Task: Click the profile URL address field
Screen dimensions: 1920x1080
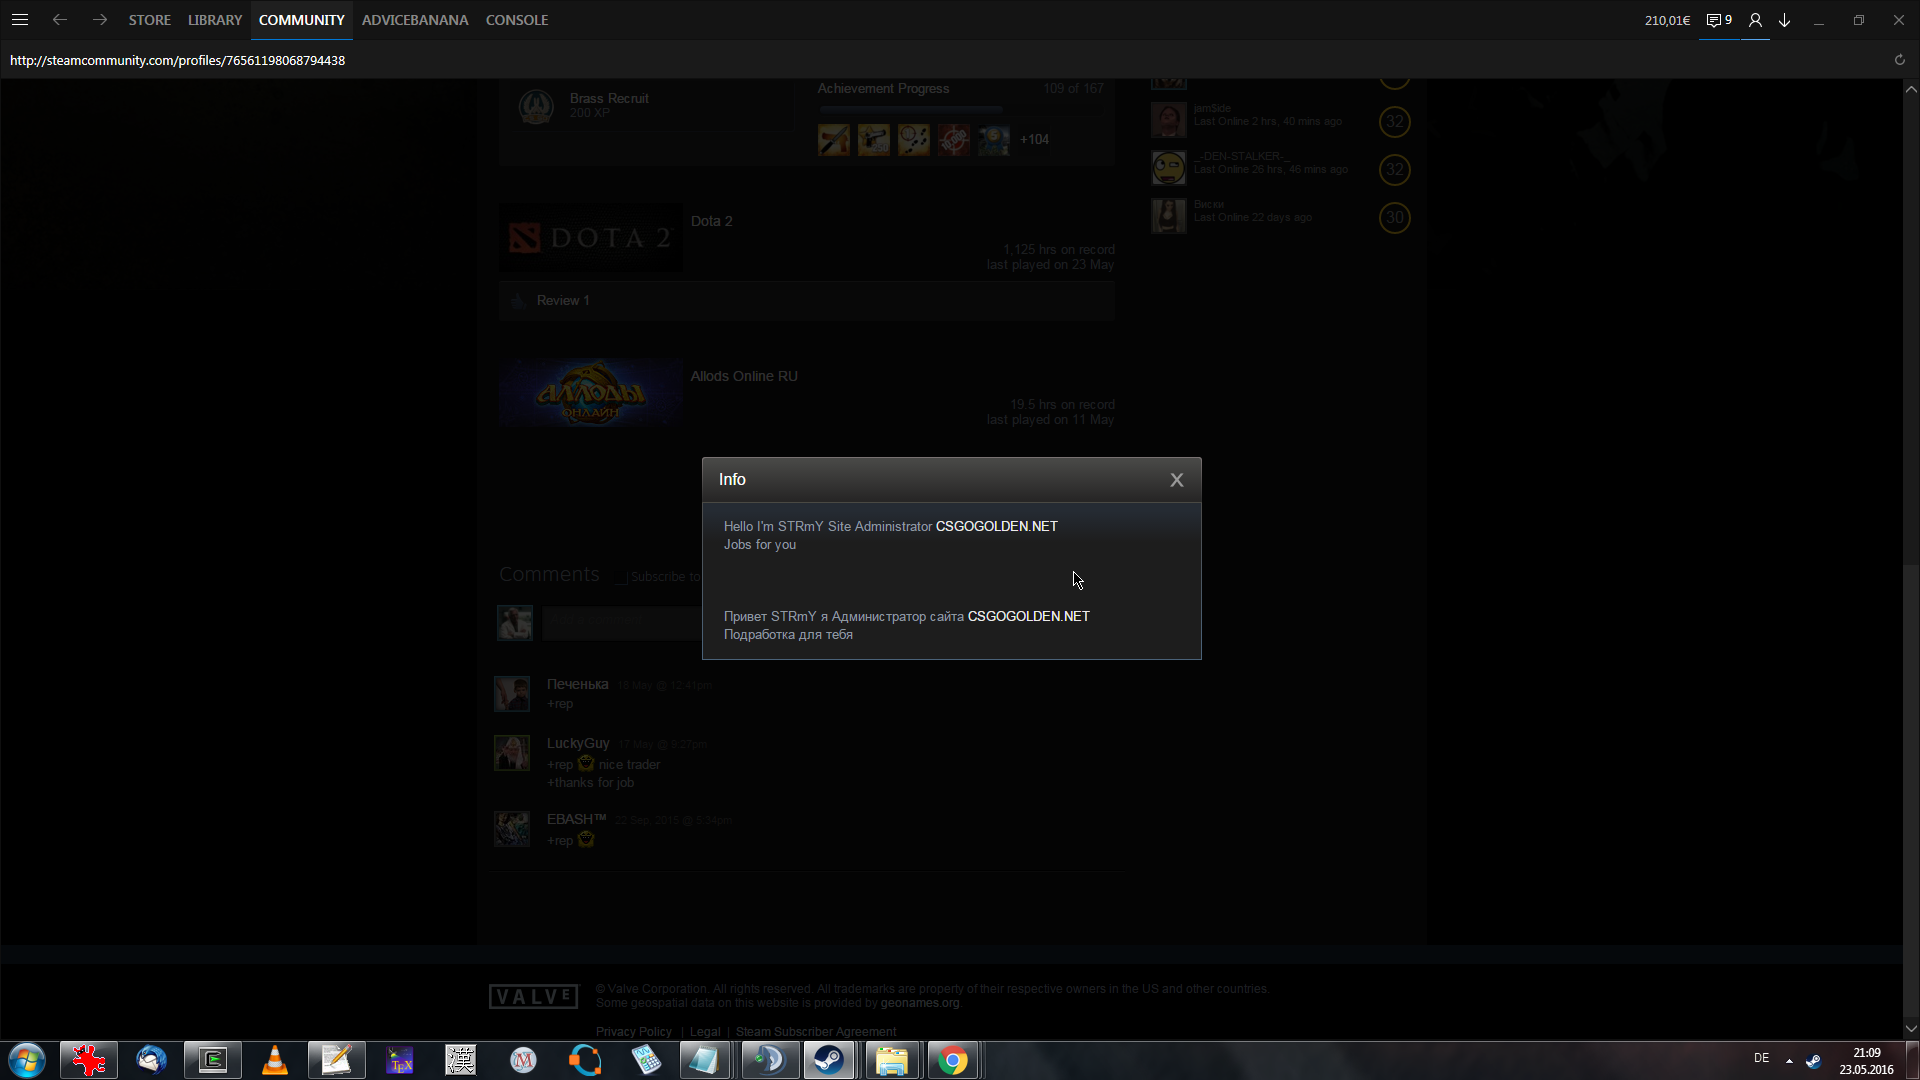Action: coord(178,60)
